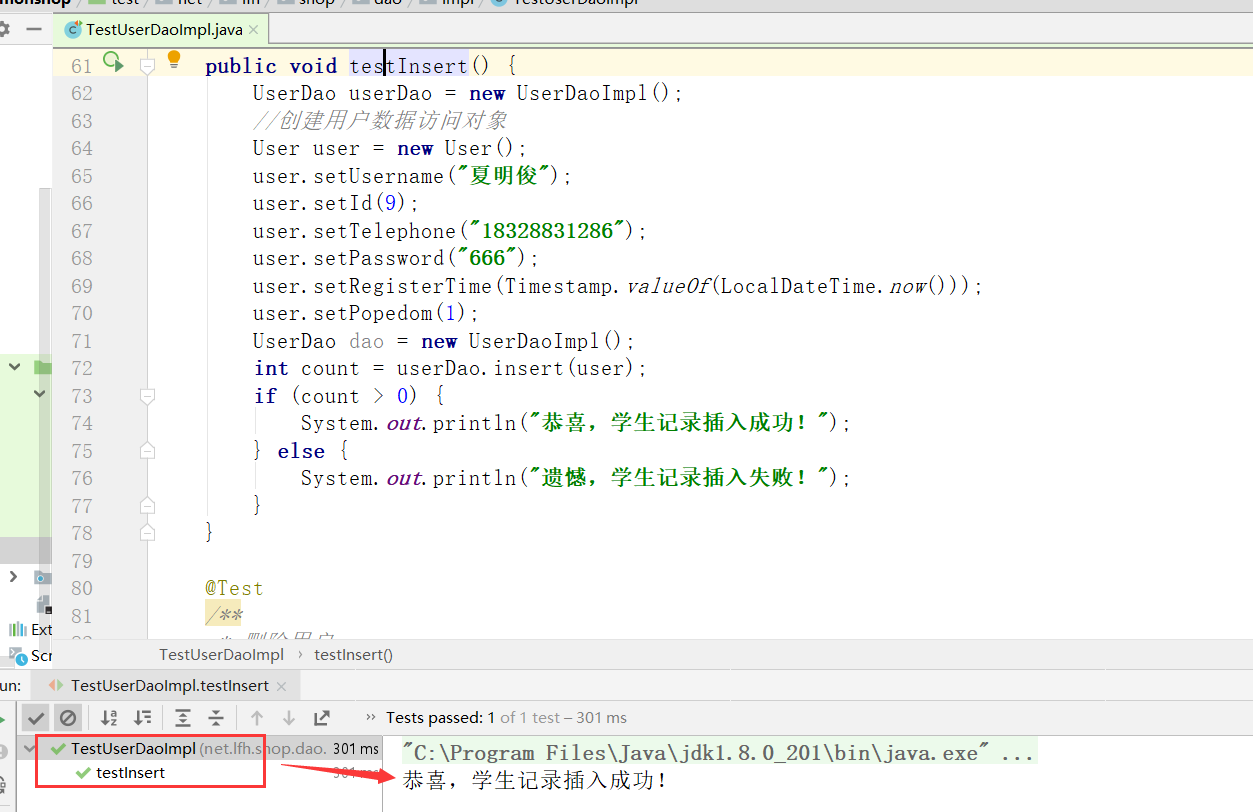Screen dimensions: 1253x812
Task: Click the 301 ms duration beside TestUserDaoImpl
Action: (x=356, y=748)
